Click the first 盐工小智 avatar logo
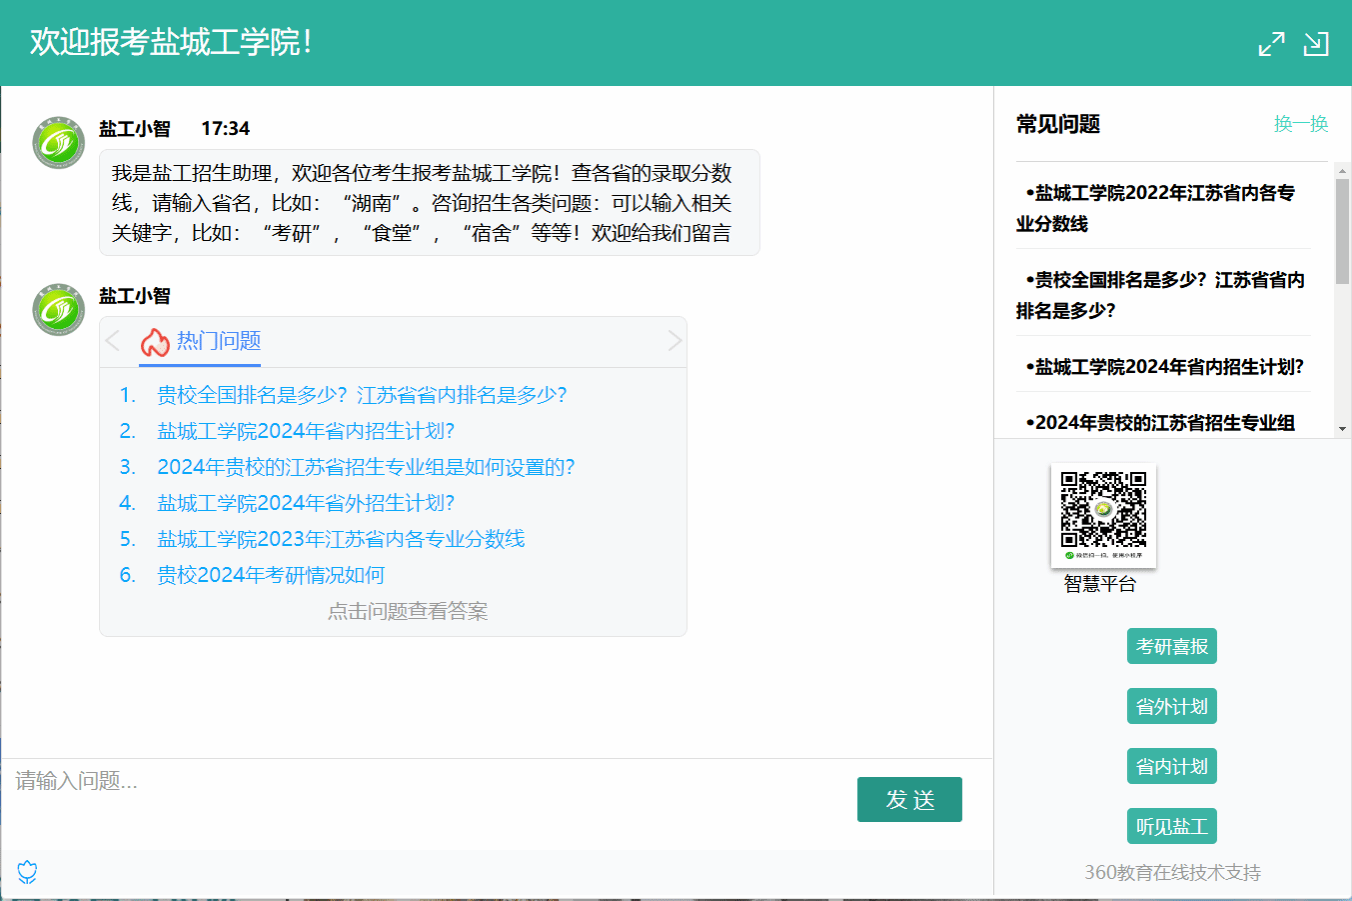The width and height of the screenshot is (1352, 901). click(x=59, y=143)
